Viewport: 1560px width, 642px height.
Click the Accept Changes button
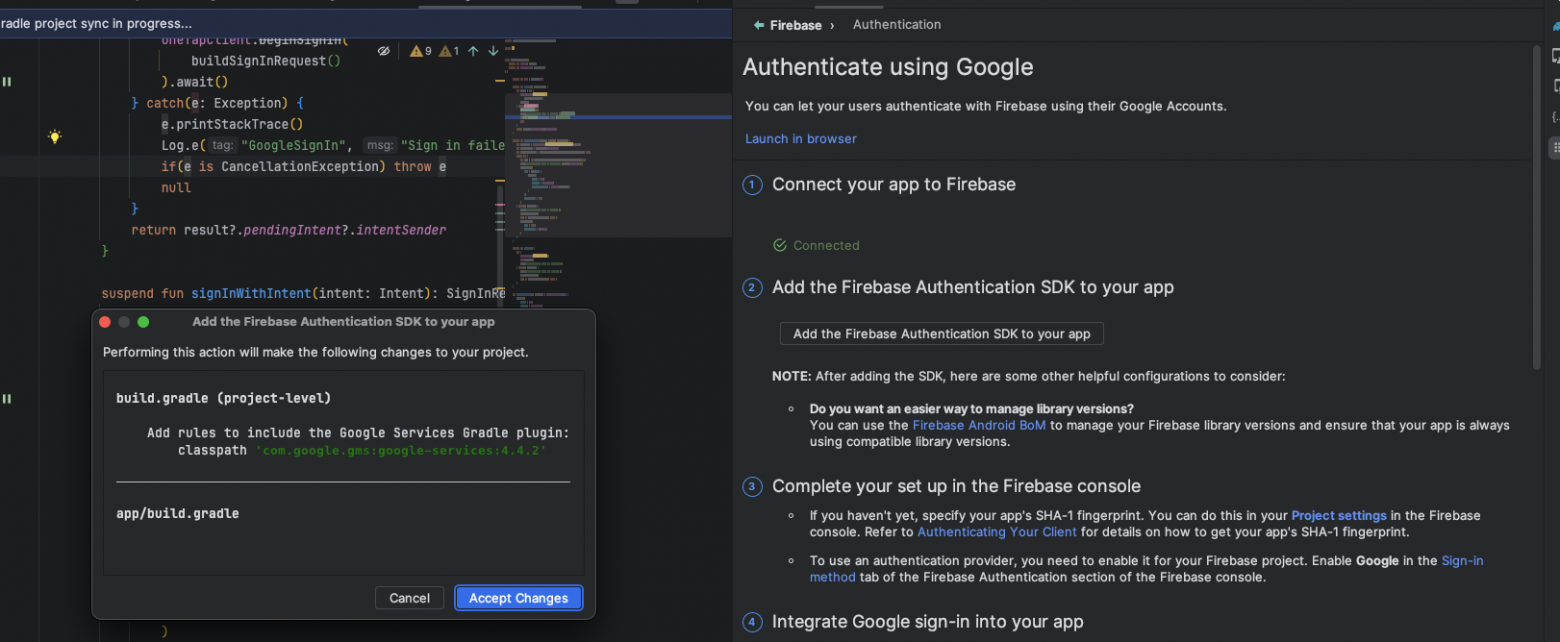tap(518, 597)
